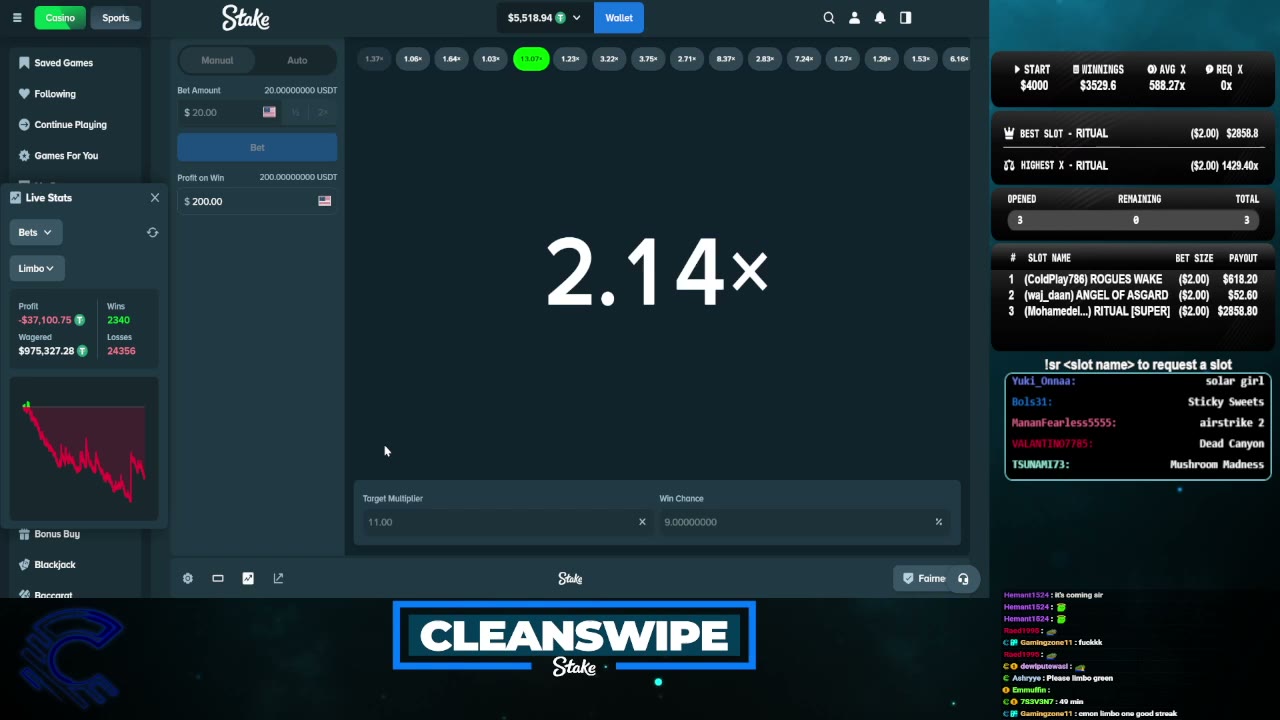Click the currency flag in the Bet Amount field
The image size is (1280, 720).
269,112
